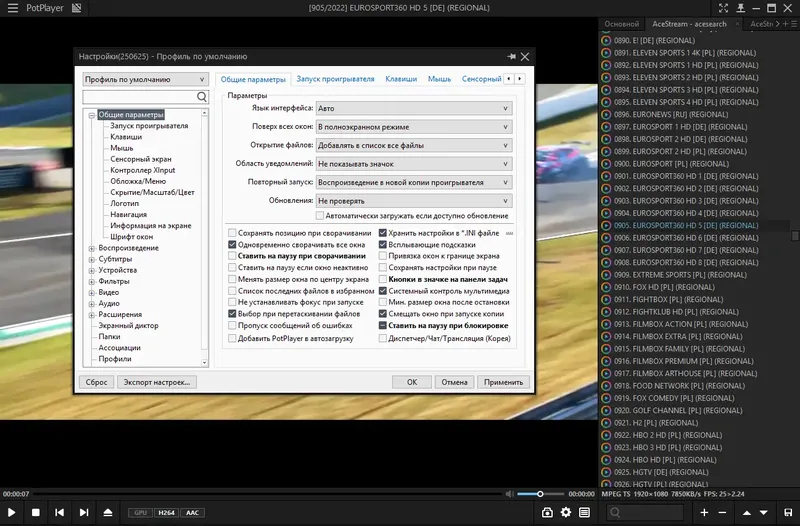
Task: Toggle the playlist panel icon
Action: pyautogui.click(x=585, y=513)
